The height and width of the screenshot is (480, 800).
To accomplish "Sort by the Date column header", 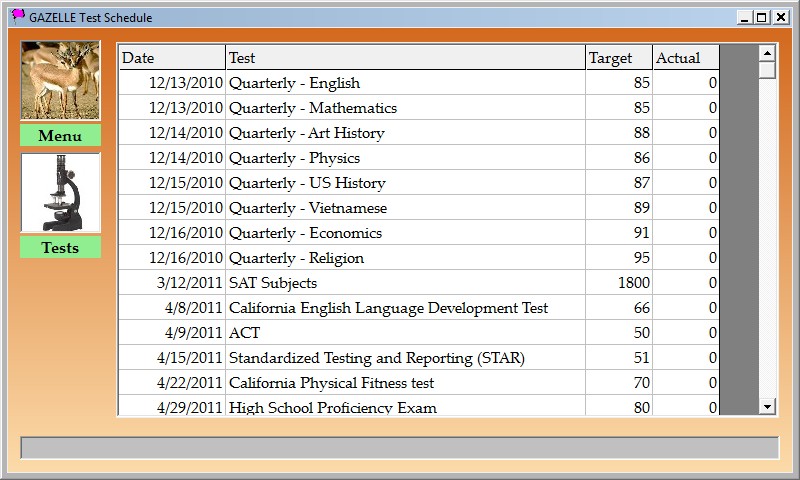I will (x=171, y=58).
